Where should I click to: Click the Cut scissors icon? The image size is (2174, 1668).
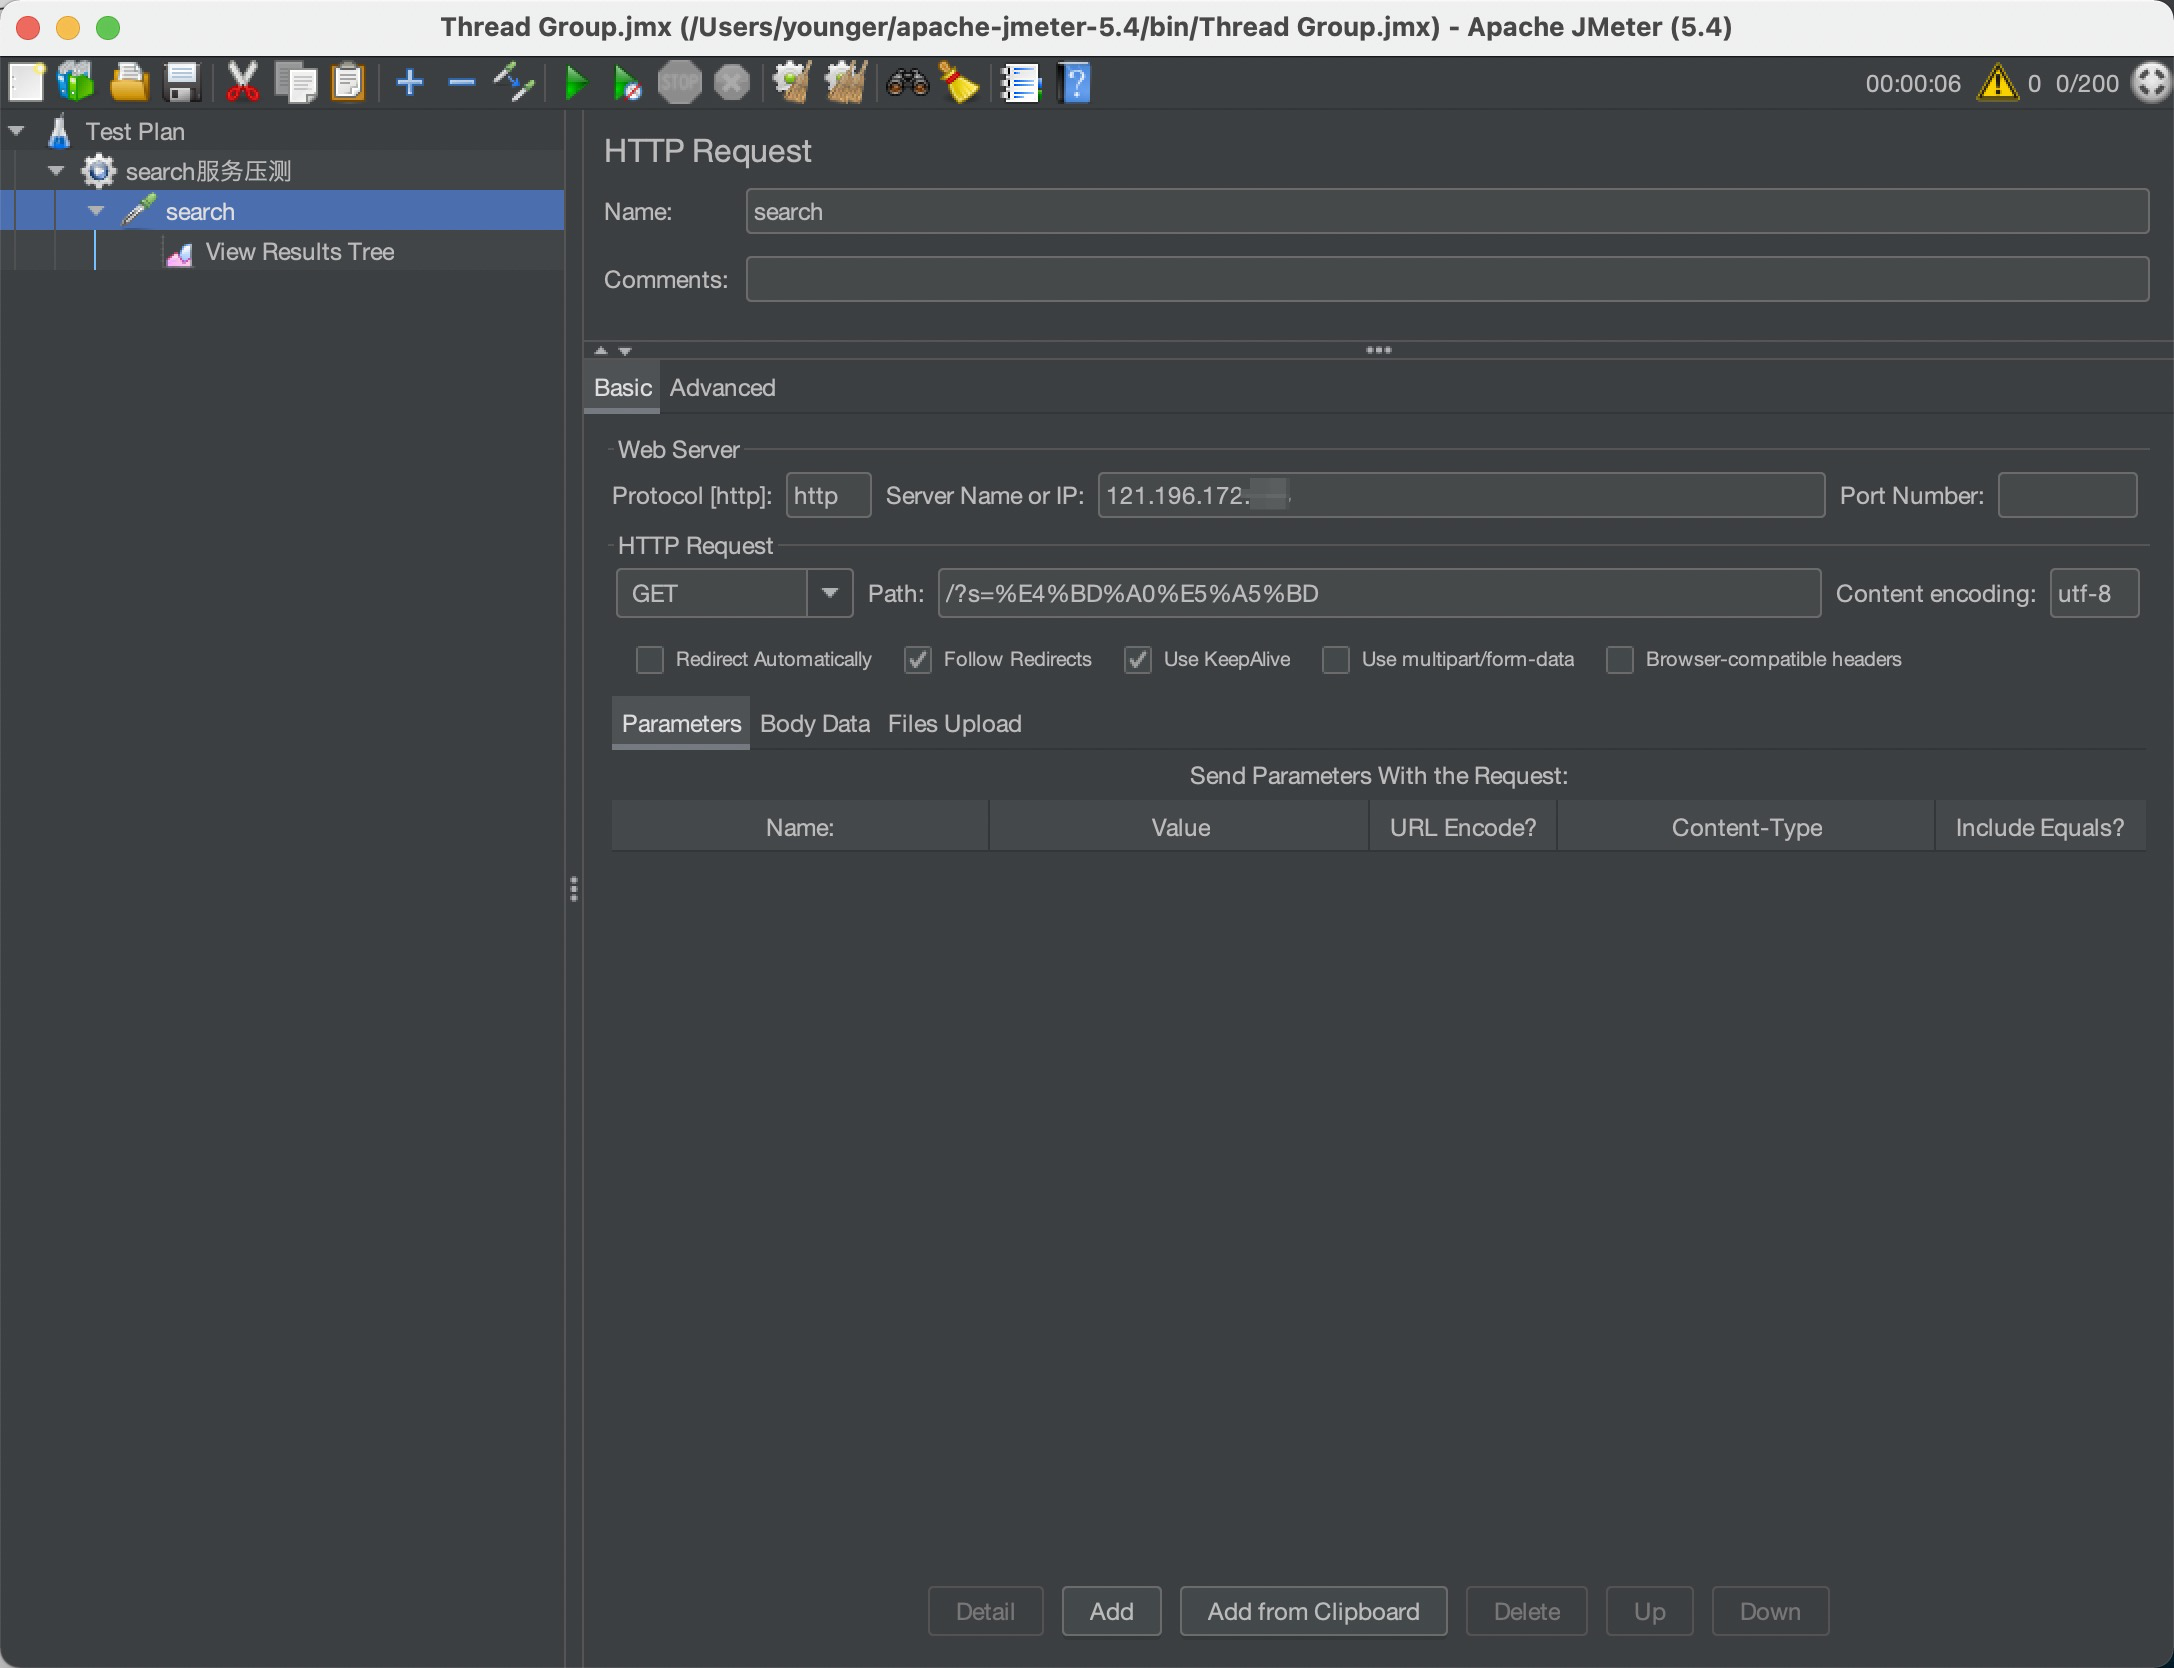point(243,83)
